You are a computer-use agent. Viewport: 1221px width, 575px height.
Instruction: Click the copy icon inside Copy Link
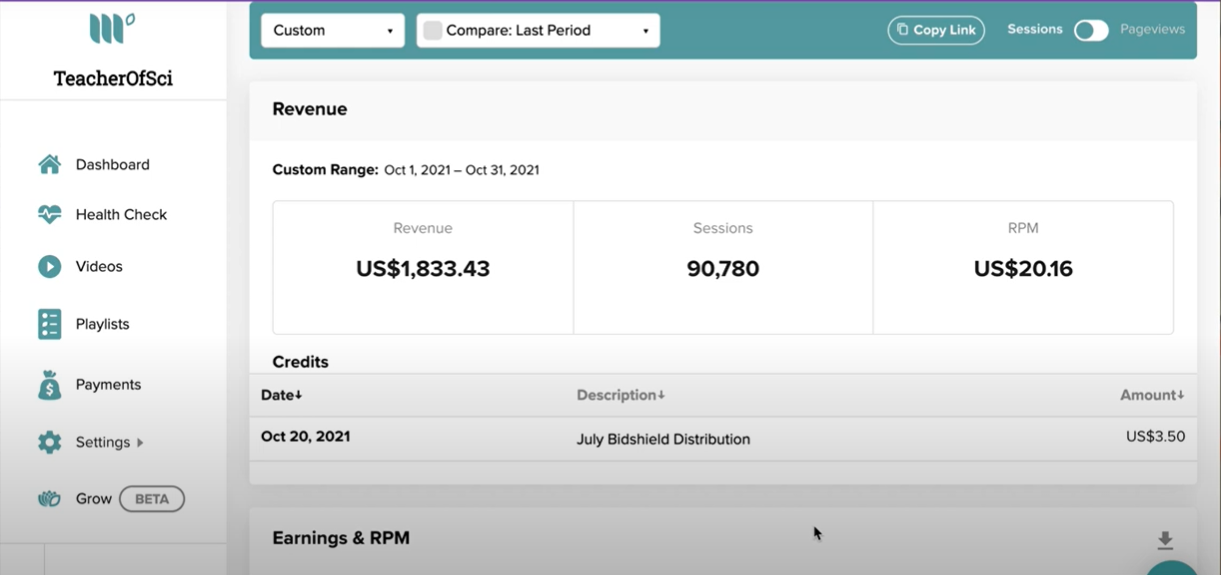[x=902, y=30]
